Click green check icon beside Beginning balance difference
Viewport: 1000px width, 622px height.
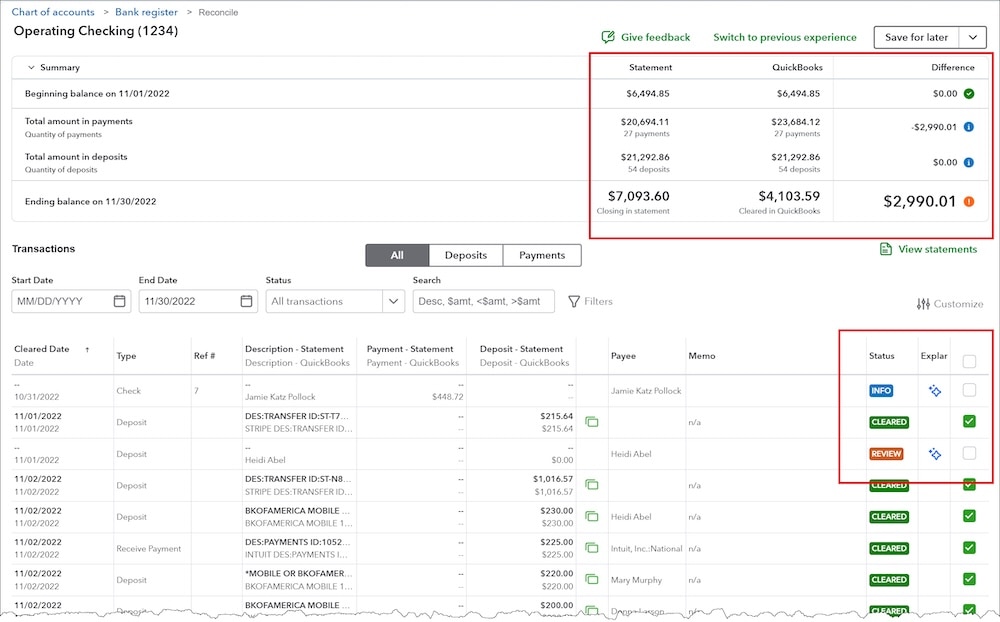(x=969, y=94)
